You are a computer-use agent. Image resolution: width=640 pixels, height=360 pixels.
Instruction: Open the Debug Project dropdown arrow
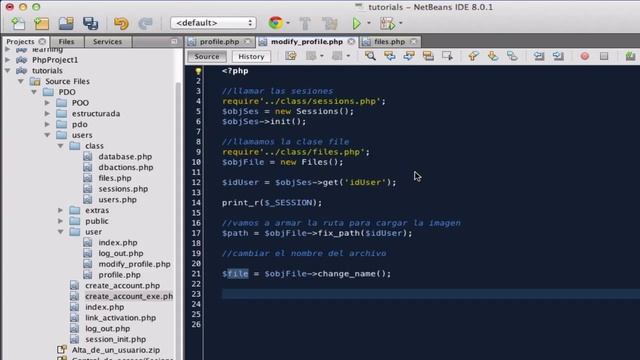(400, 23)
